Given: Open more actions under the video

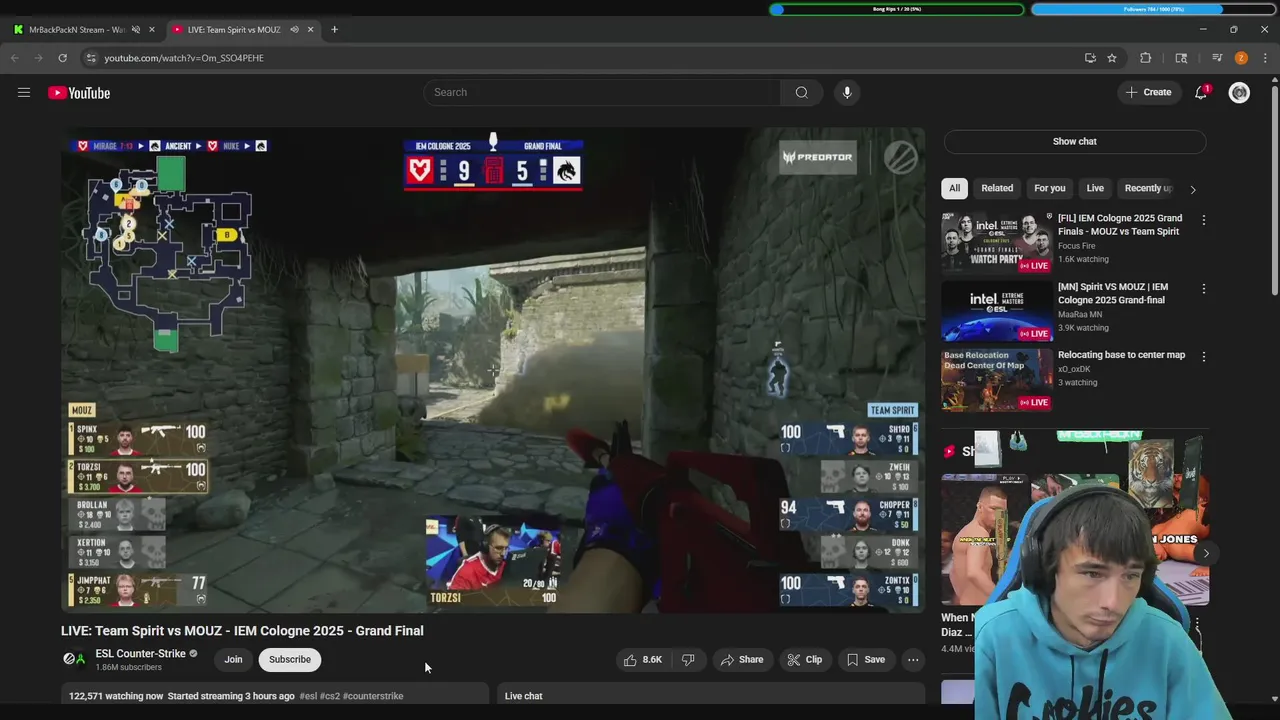Looking at the screenshot, I should (x=912, y=659).
